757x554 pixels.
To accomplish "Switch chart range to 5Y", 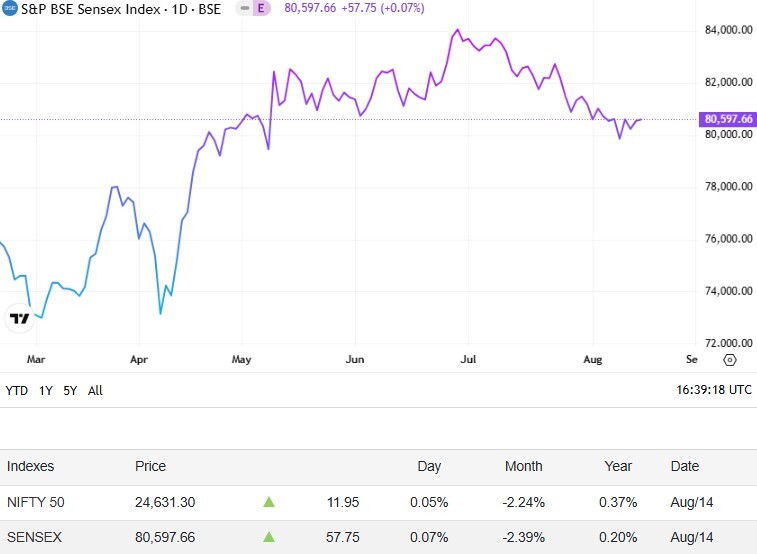I will (70, 391).
